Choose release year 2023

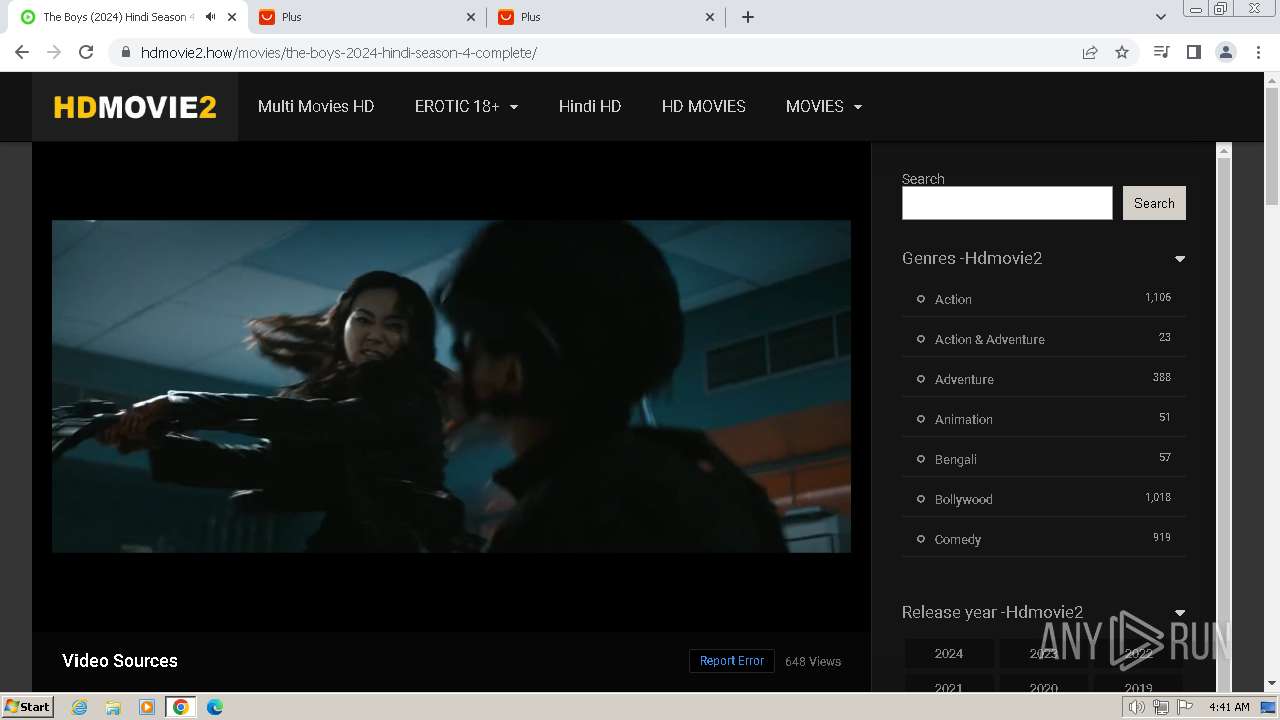tap(1044, 653)
